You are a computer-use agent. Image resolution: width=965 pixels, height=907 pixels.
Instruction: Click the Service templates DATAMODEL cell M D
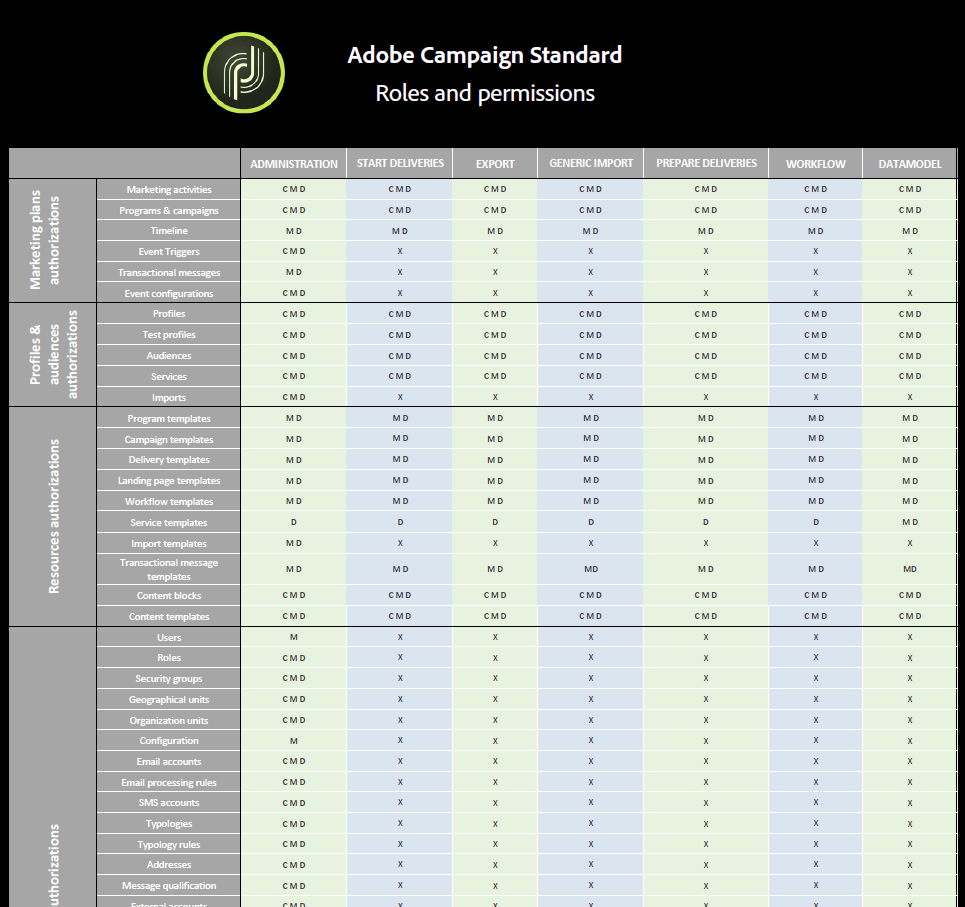910,522
